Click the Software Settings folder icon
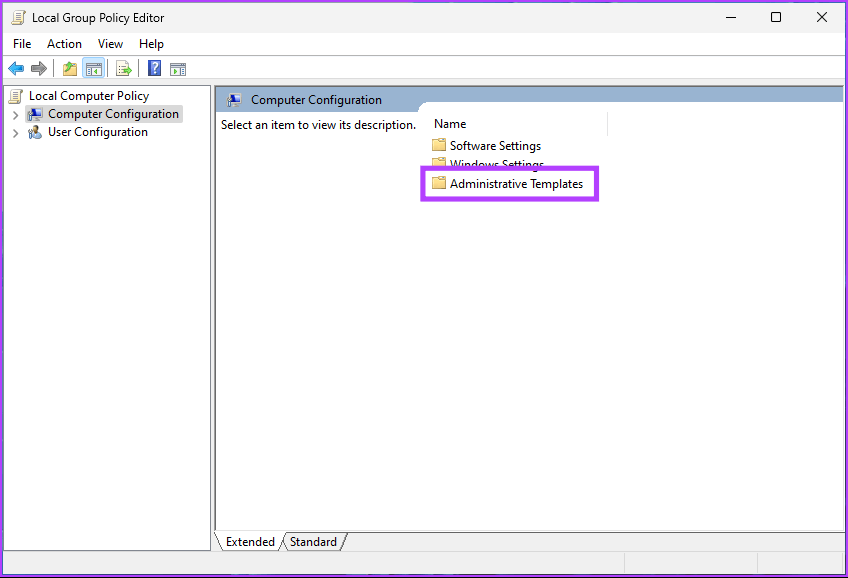The height and width of the screenshot is (578, 848). [x=439, y=145]
